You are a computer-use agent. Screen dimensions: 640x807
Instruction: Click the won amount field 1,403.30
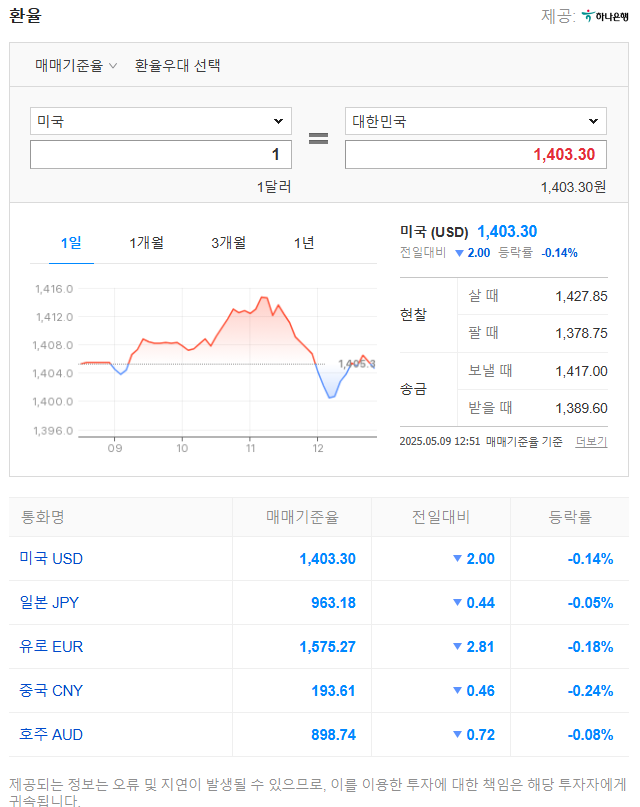tap(476, 154)
